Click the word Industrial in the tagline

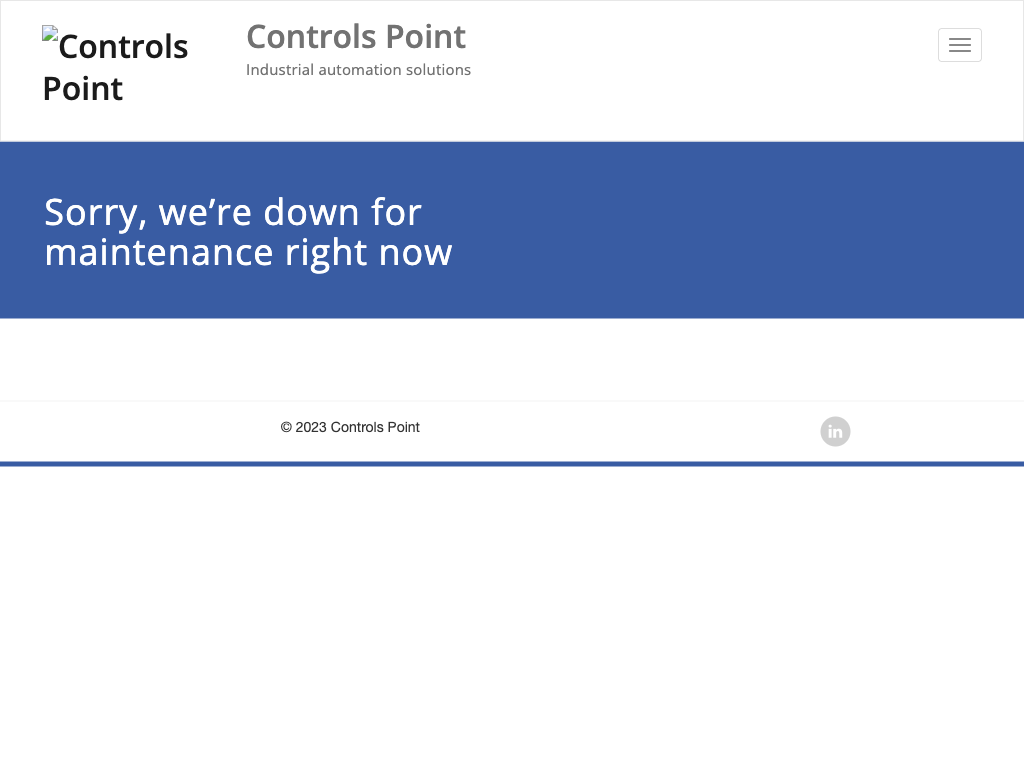pos(279,70)
